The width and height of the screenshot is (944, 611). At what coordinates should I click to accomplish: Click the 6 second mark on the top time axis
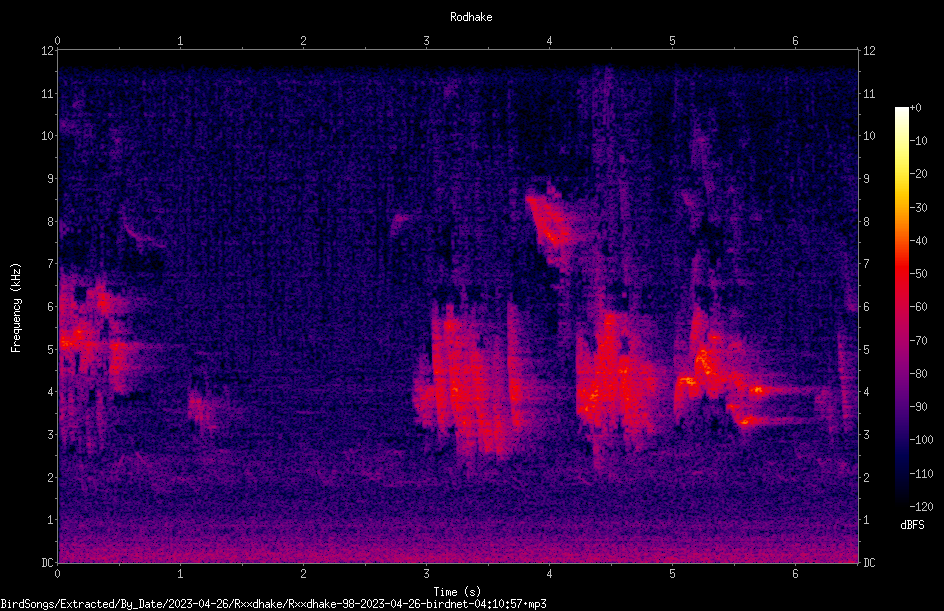795,41
